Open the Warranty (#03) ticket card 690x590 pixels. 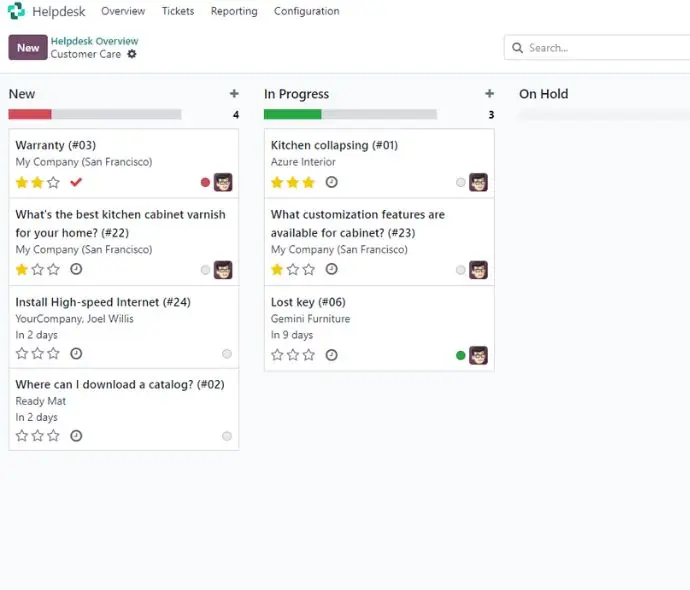(x=124, y=163)
